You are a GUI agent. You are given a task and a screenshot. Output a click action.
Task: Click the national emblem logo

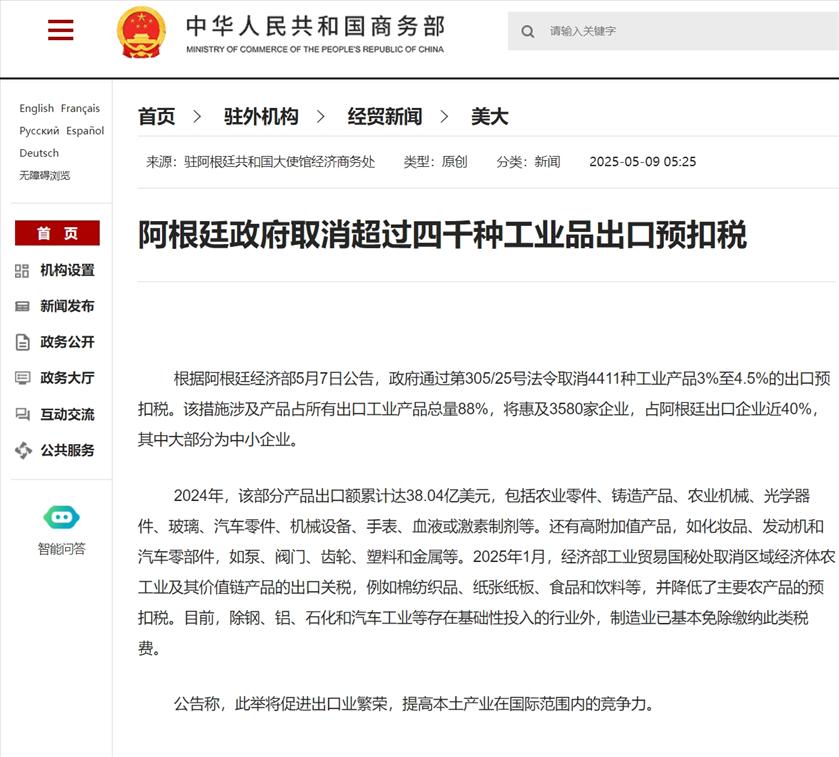[x=141, y=32]
